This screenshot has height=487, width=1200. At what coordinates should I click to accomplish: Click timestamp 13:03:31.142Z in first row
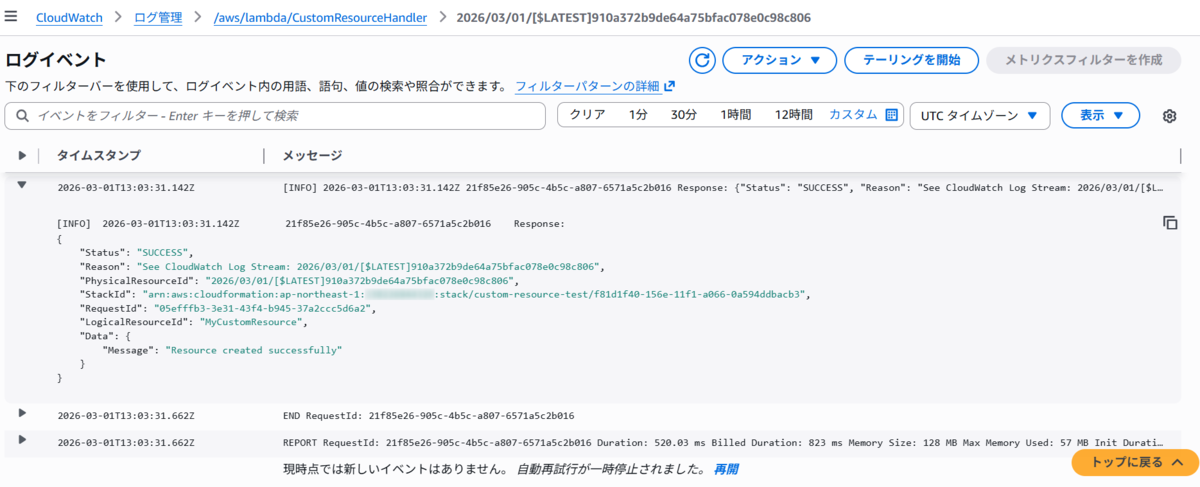pyautogui.click(x=125, y=187)
